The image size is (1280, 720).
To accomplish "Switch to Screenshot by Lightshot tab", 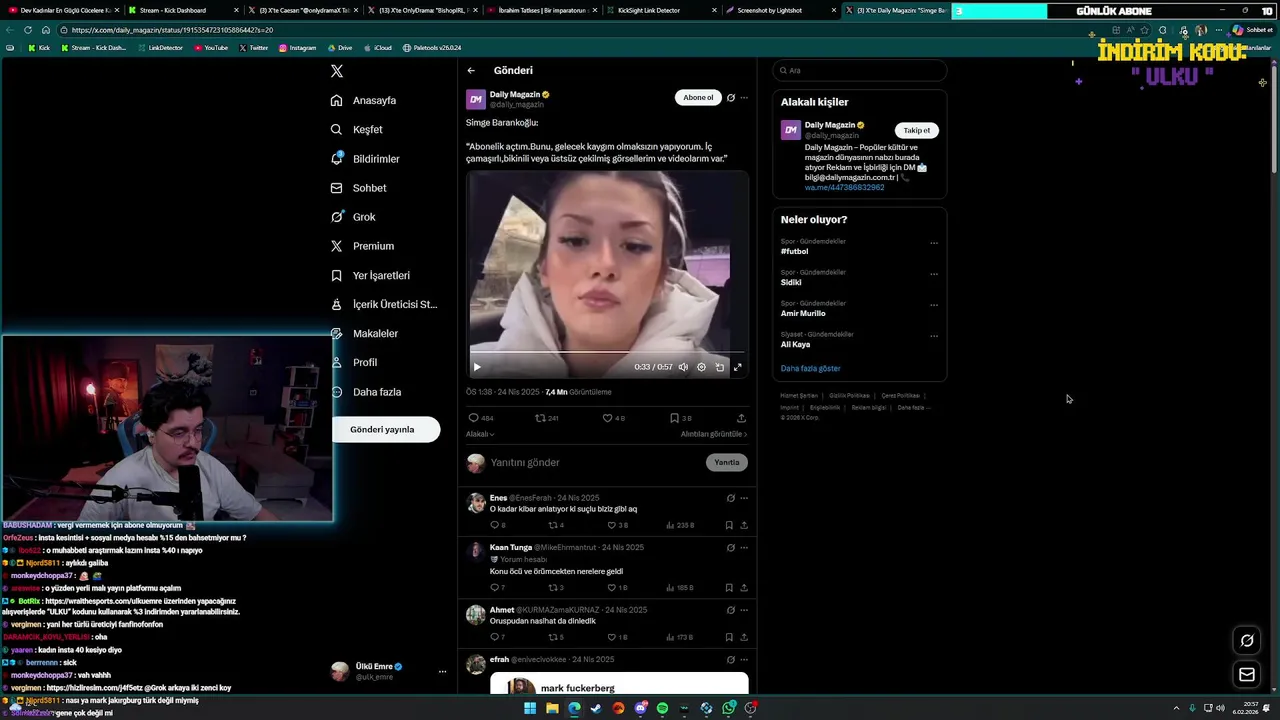I will click(x=781, y=10).
